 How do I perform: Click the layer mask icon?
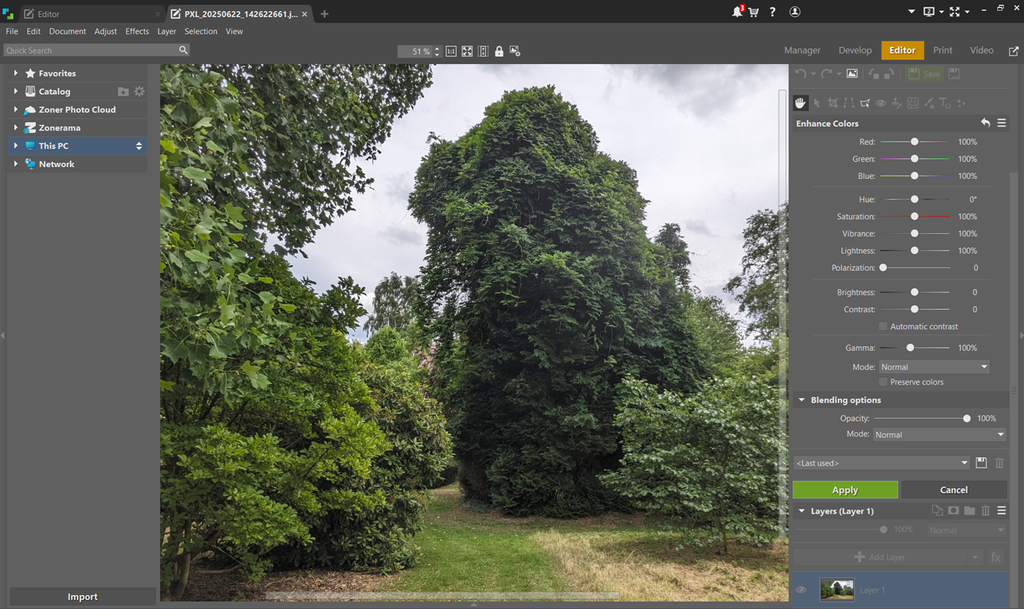[x=954, y=510]
